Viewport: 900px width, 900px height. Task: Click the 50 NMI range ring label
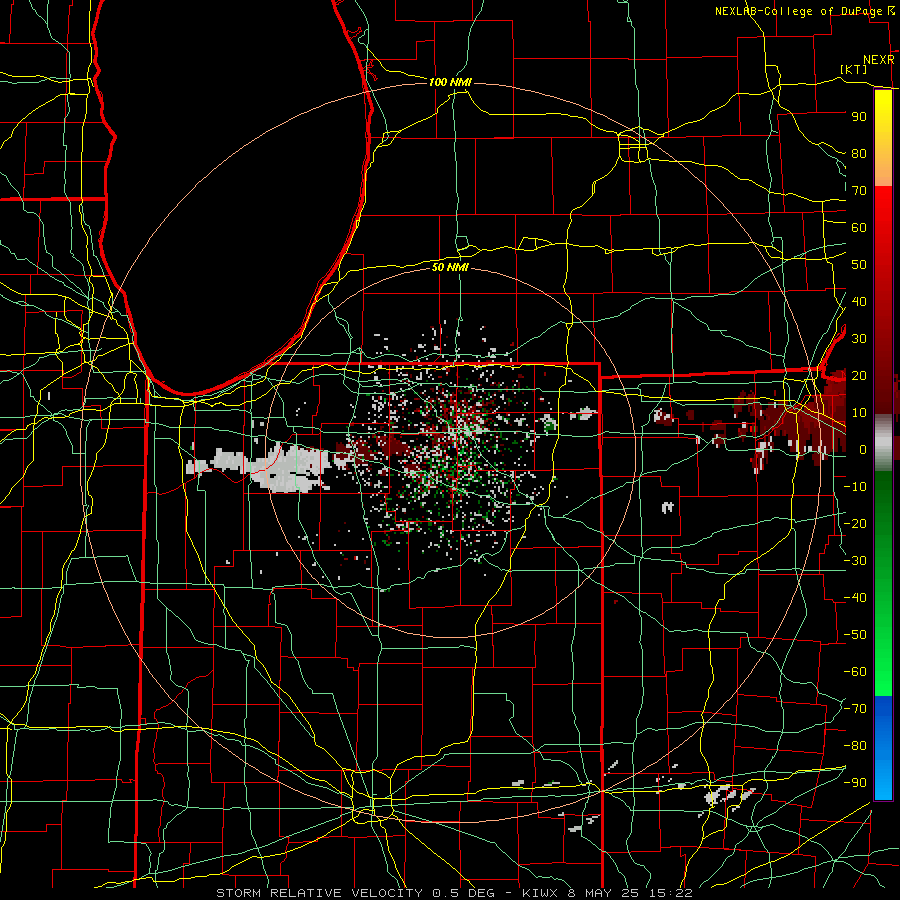(x=450, y=267)
